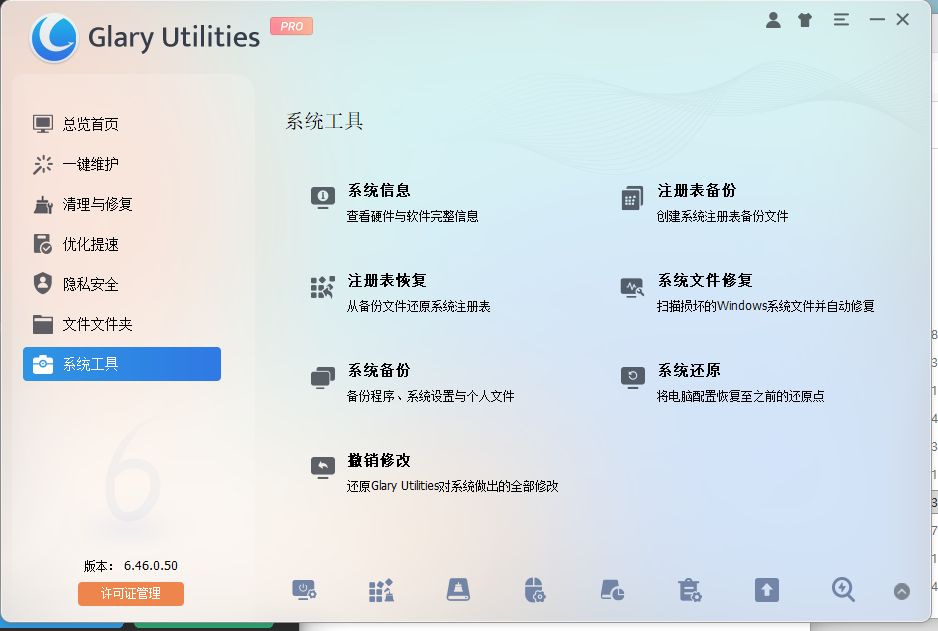This screenshot has height=631, width=938.
Task: Go to 清理与修复 section
Action: [122, 204]
